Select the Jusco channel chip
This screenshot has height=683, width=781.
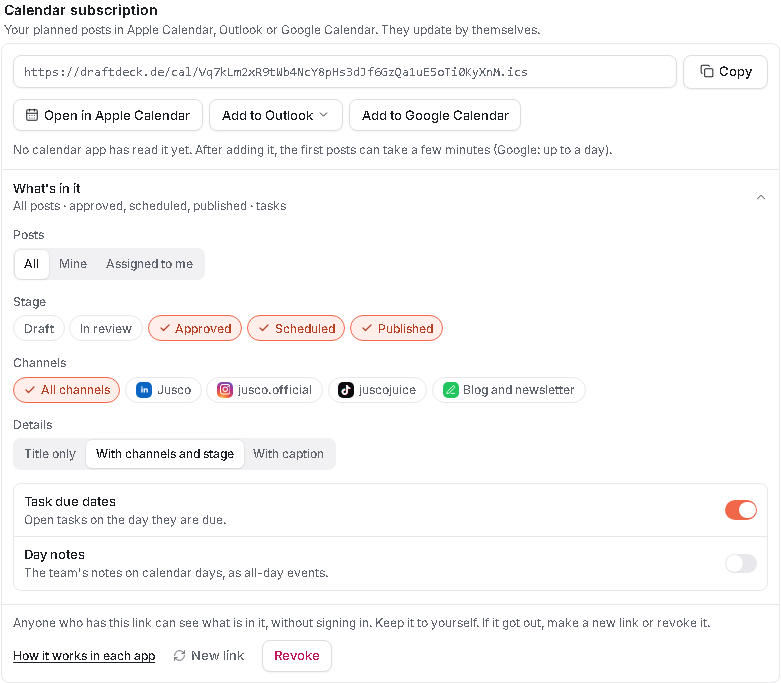point(163,390)
